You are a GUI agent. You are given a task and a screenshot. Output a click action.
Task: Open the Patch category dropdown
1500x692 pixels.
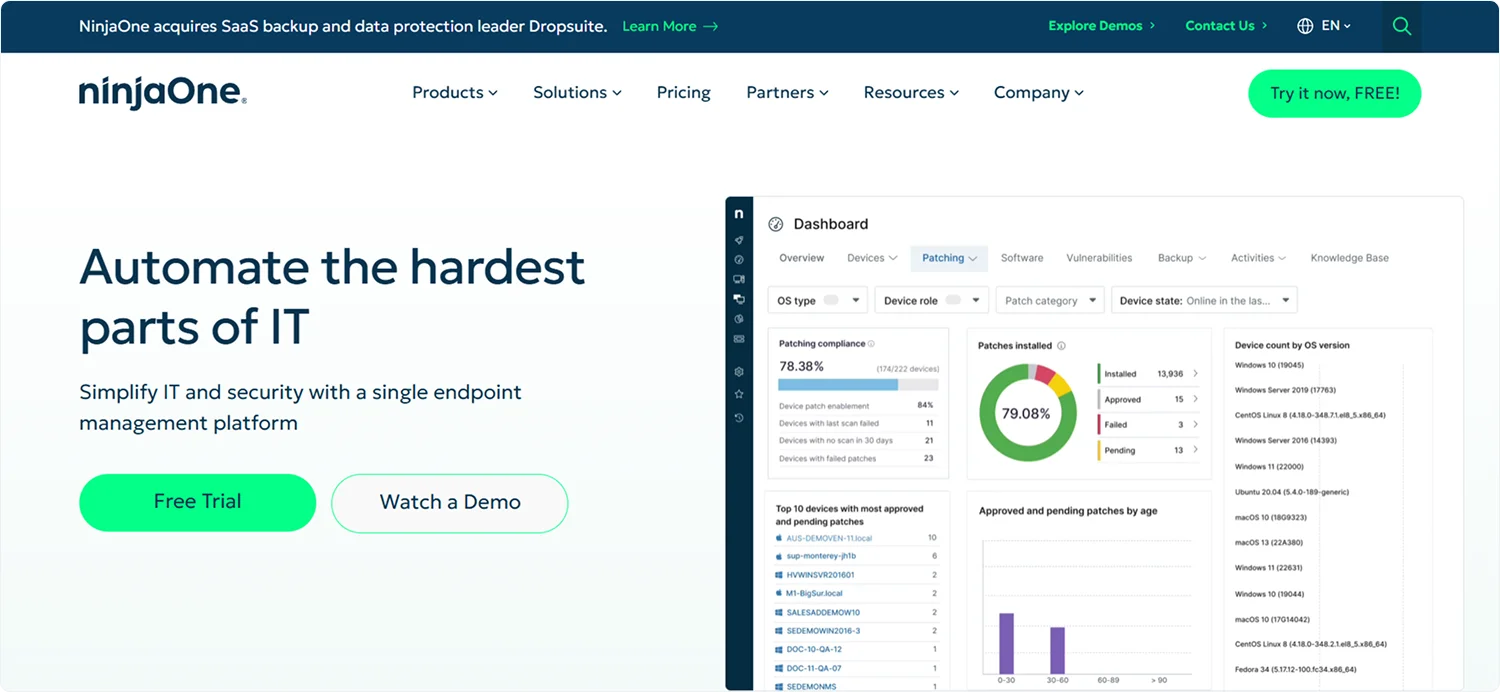pyautogui.click(x=1051, y=300)
